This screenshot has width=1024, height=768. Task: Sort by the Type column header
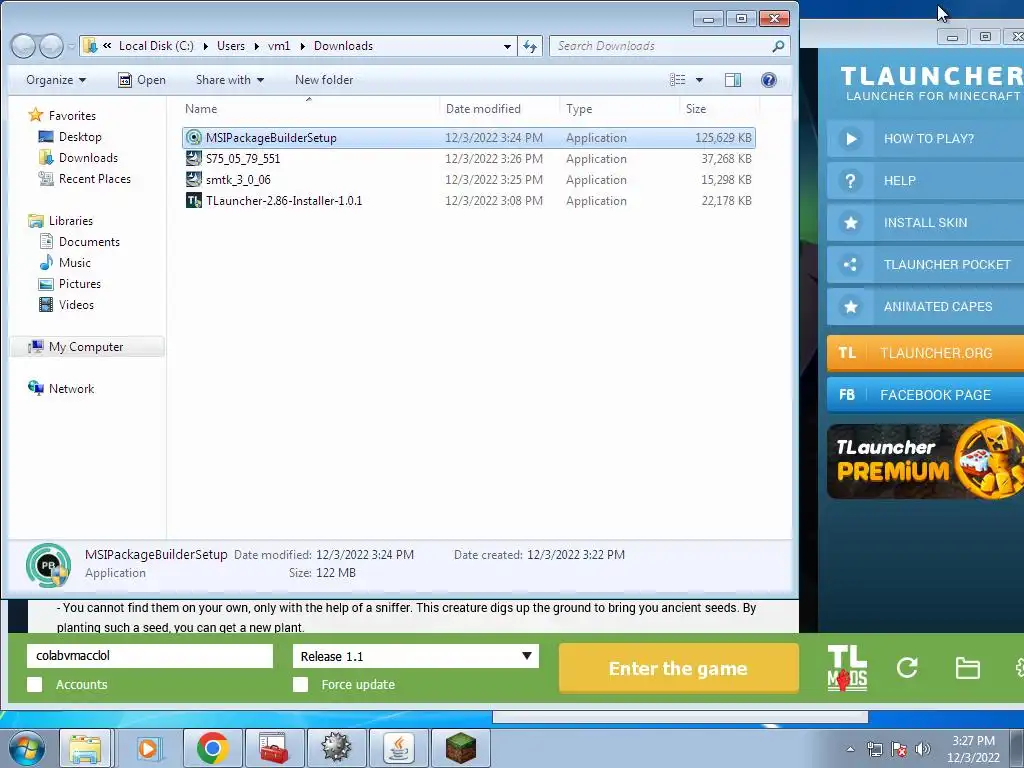(x=620, y=109)
